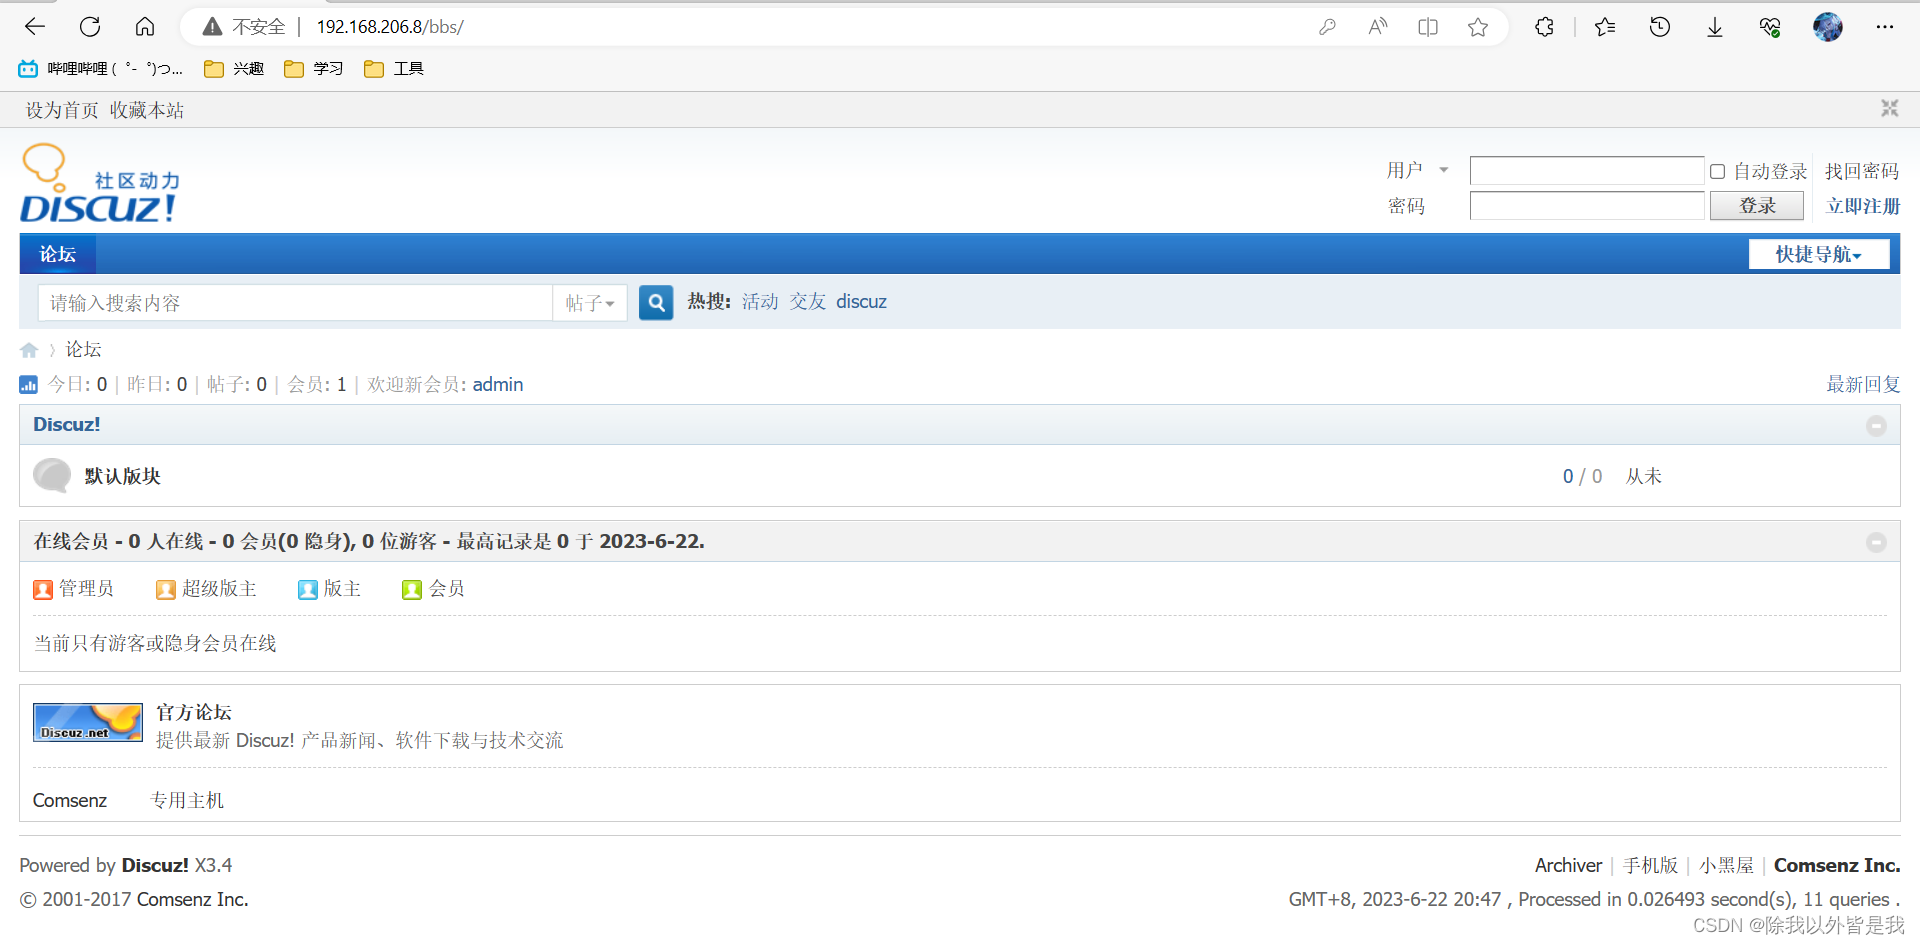The height and width of the screenshot is (945, 1920).
Task: Open the 用户 login type dropdown
Action: click(1416, 170)
